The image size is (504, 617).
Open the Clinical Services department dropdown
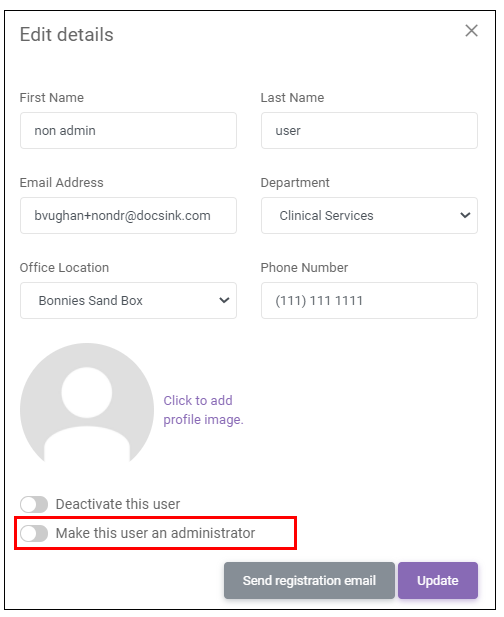point(369,216)
